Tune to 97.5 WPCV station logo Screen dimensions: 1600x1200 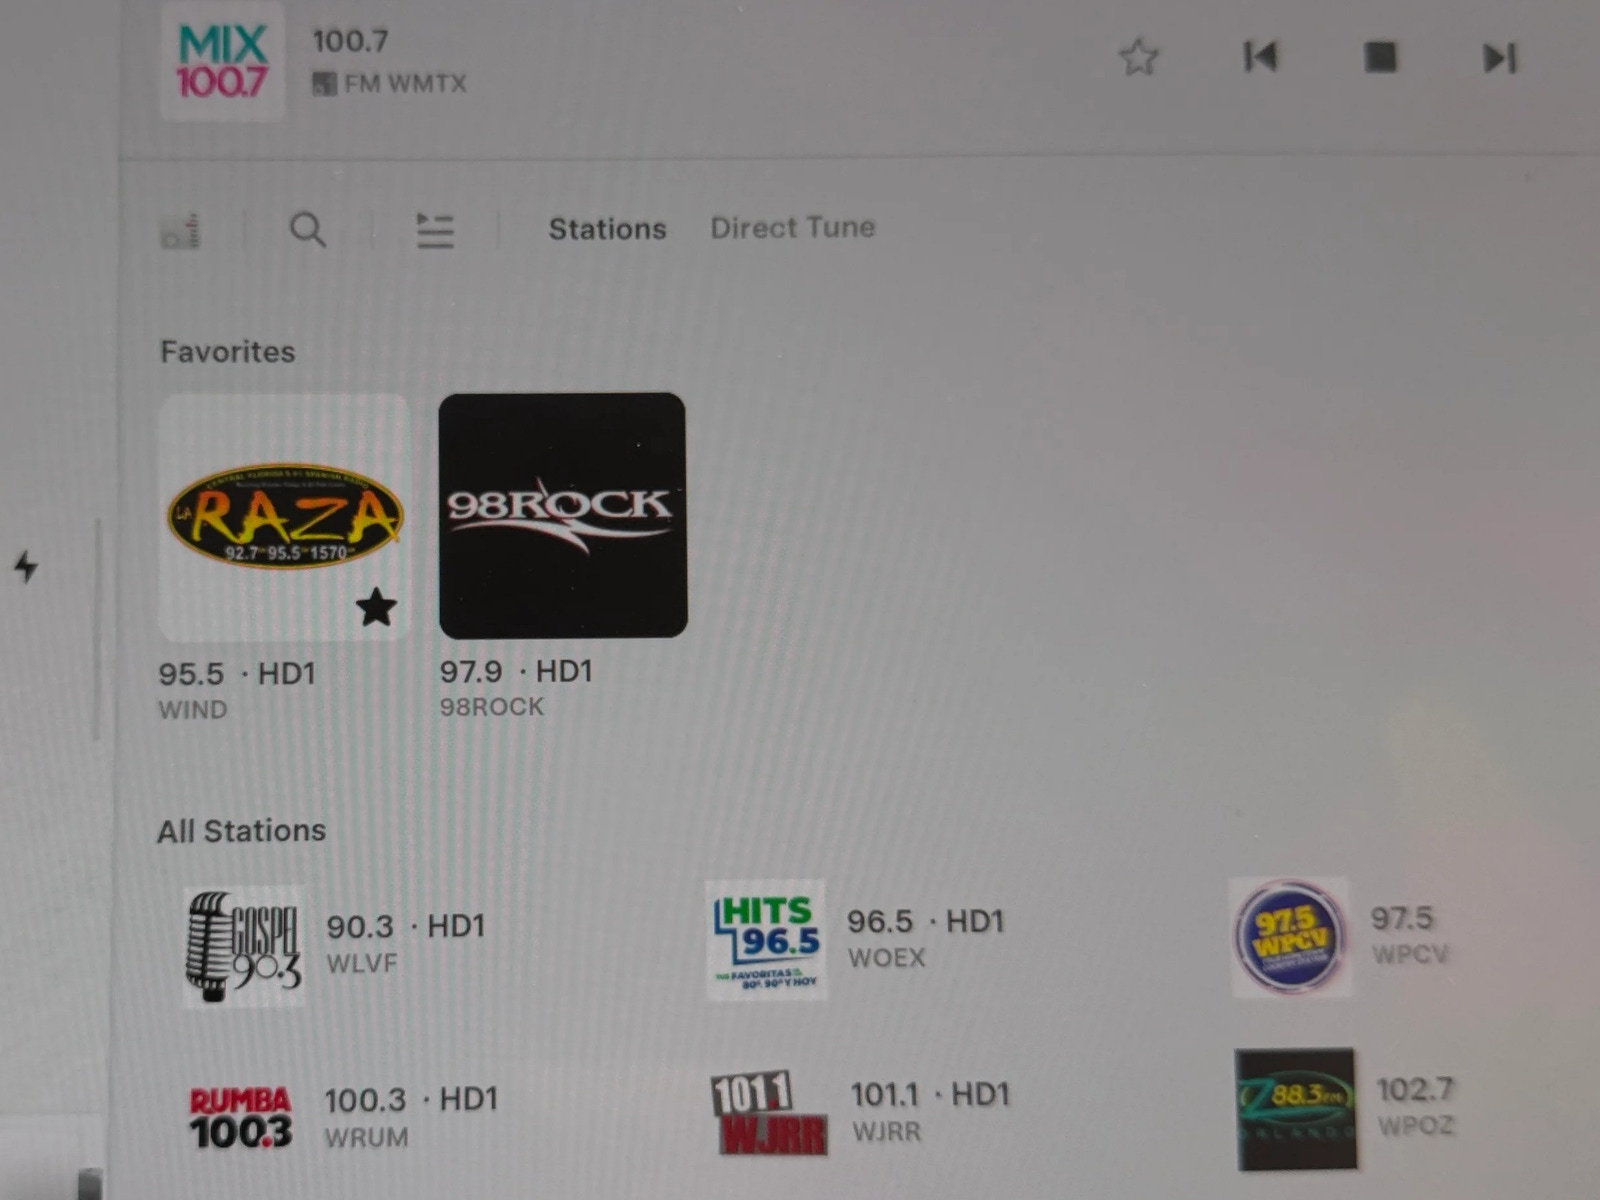coord(1290,937)
